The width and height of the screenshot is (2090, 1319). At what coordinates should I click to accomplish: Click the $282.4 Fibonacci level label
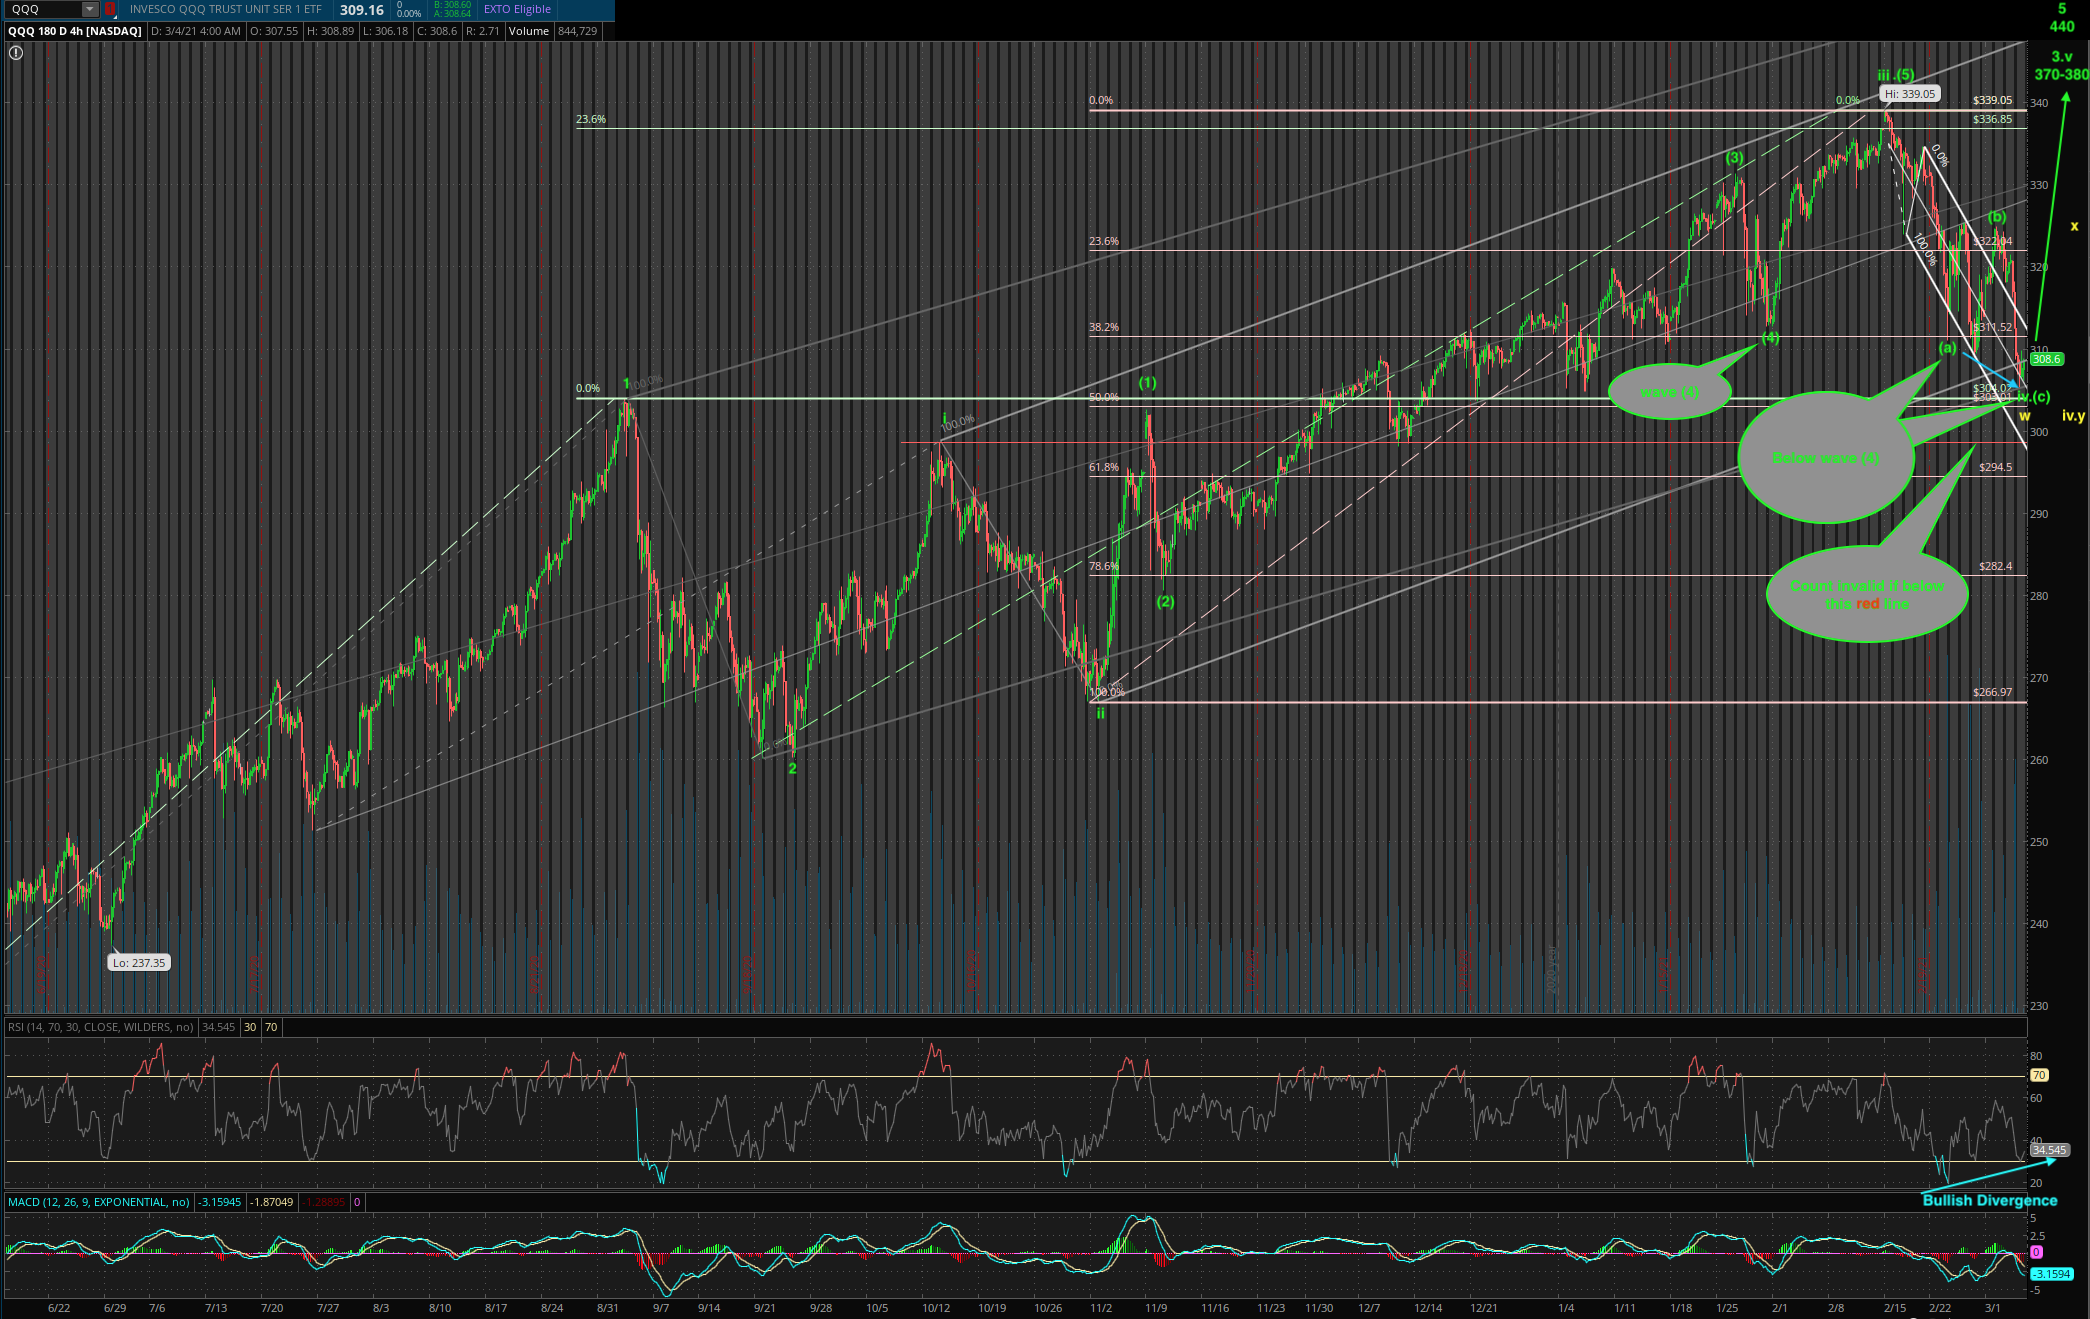1995,566
